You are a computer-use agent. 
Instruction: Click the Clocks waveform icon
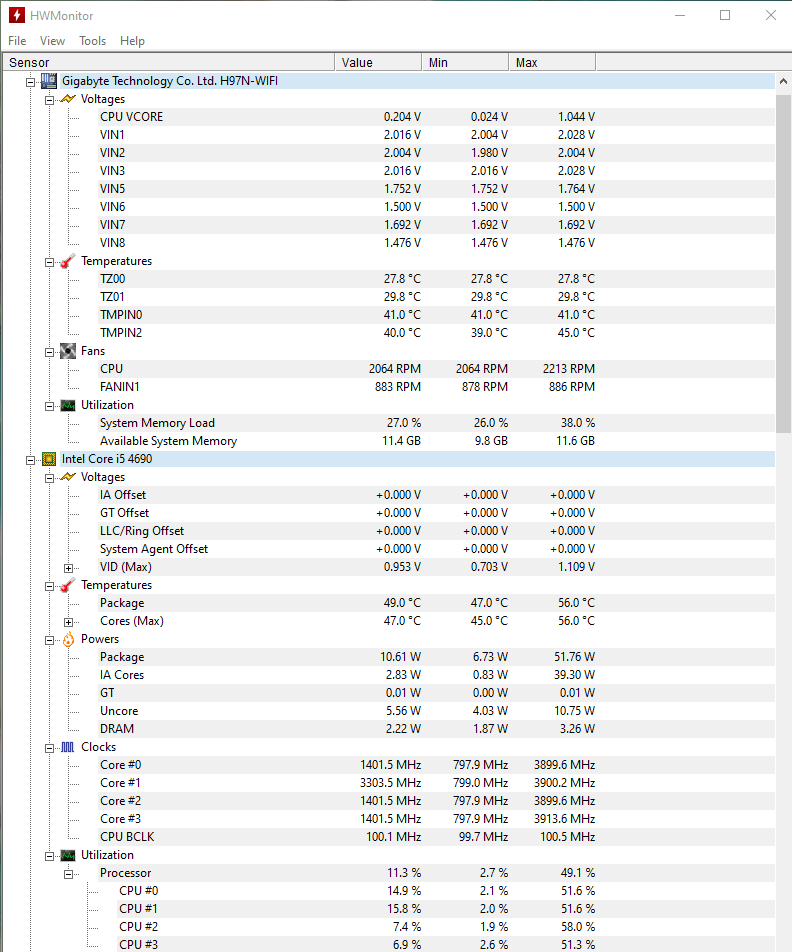pos(68,747)
